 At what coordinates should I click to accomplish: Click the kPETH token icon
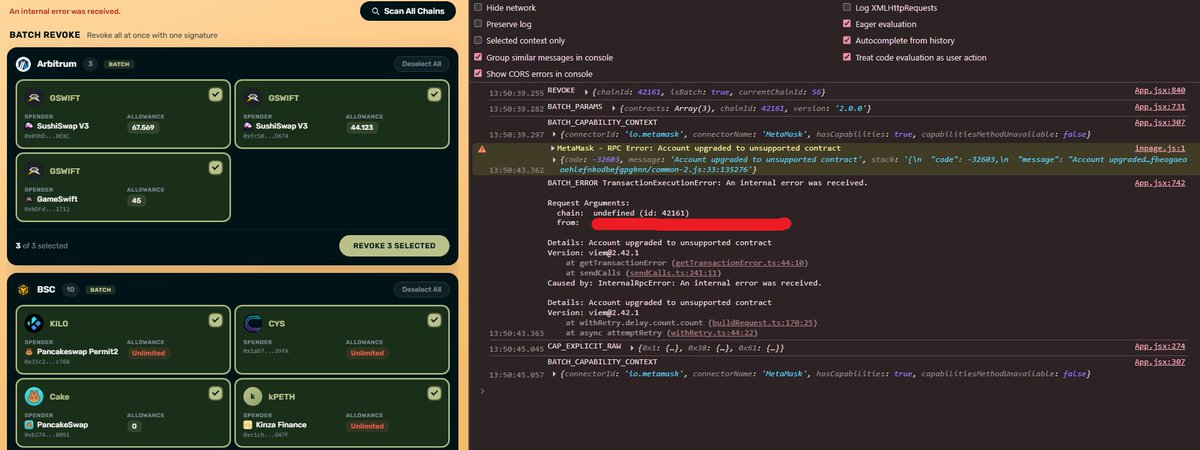pos(251,396)
